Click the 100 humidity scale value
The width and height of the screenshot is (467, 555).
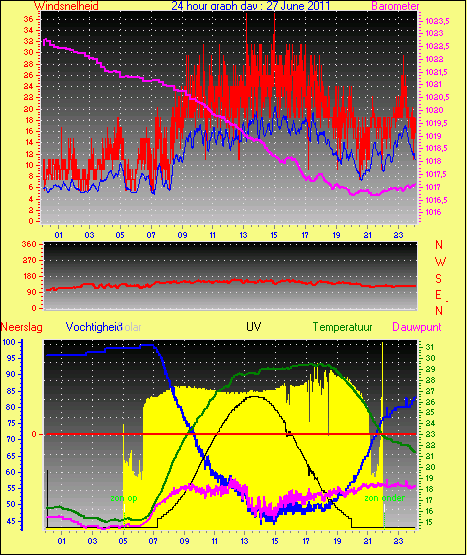9,342
